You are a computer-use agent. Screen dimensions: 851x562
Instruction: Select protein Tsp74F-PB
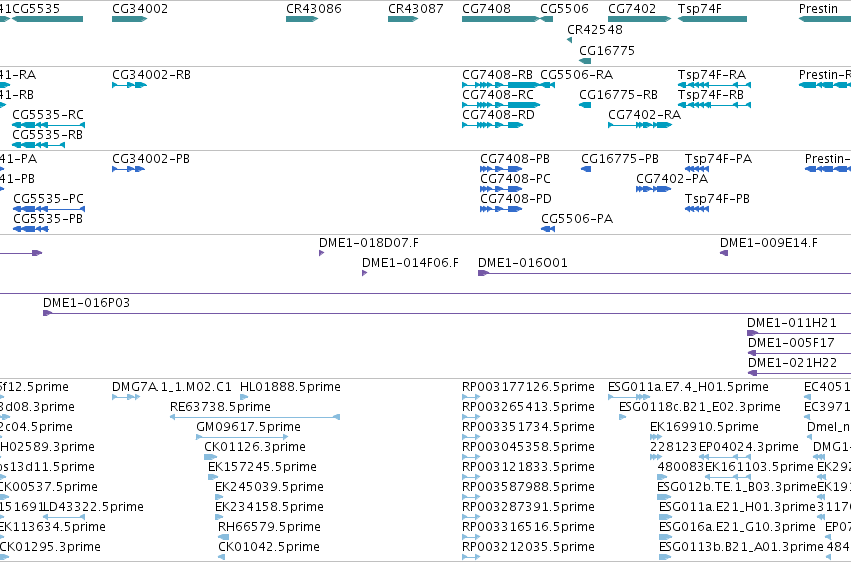click(697, 209)
